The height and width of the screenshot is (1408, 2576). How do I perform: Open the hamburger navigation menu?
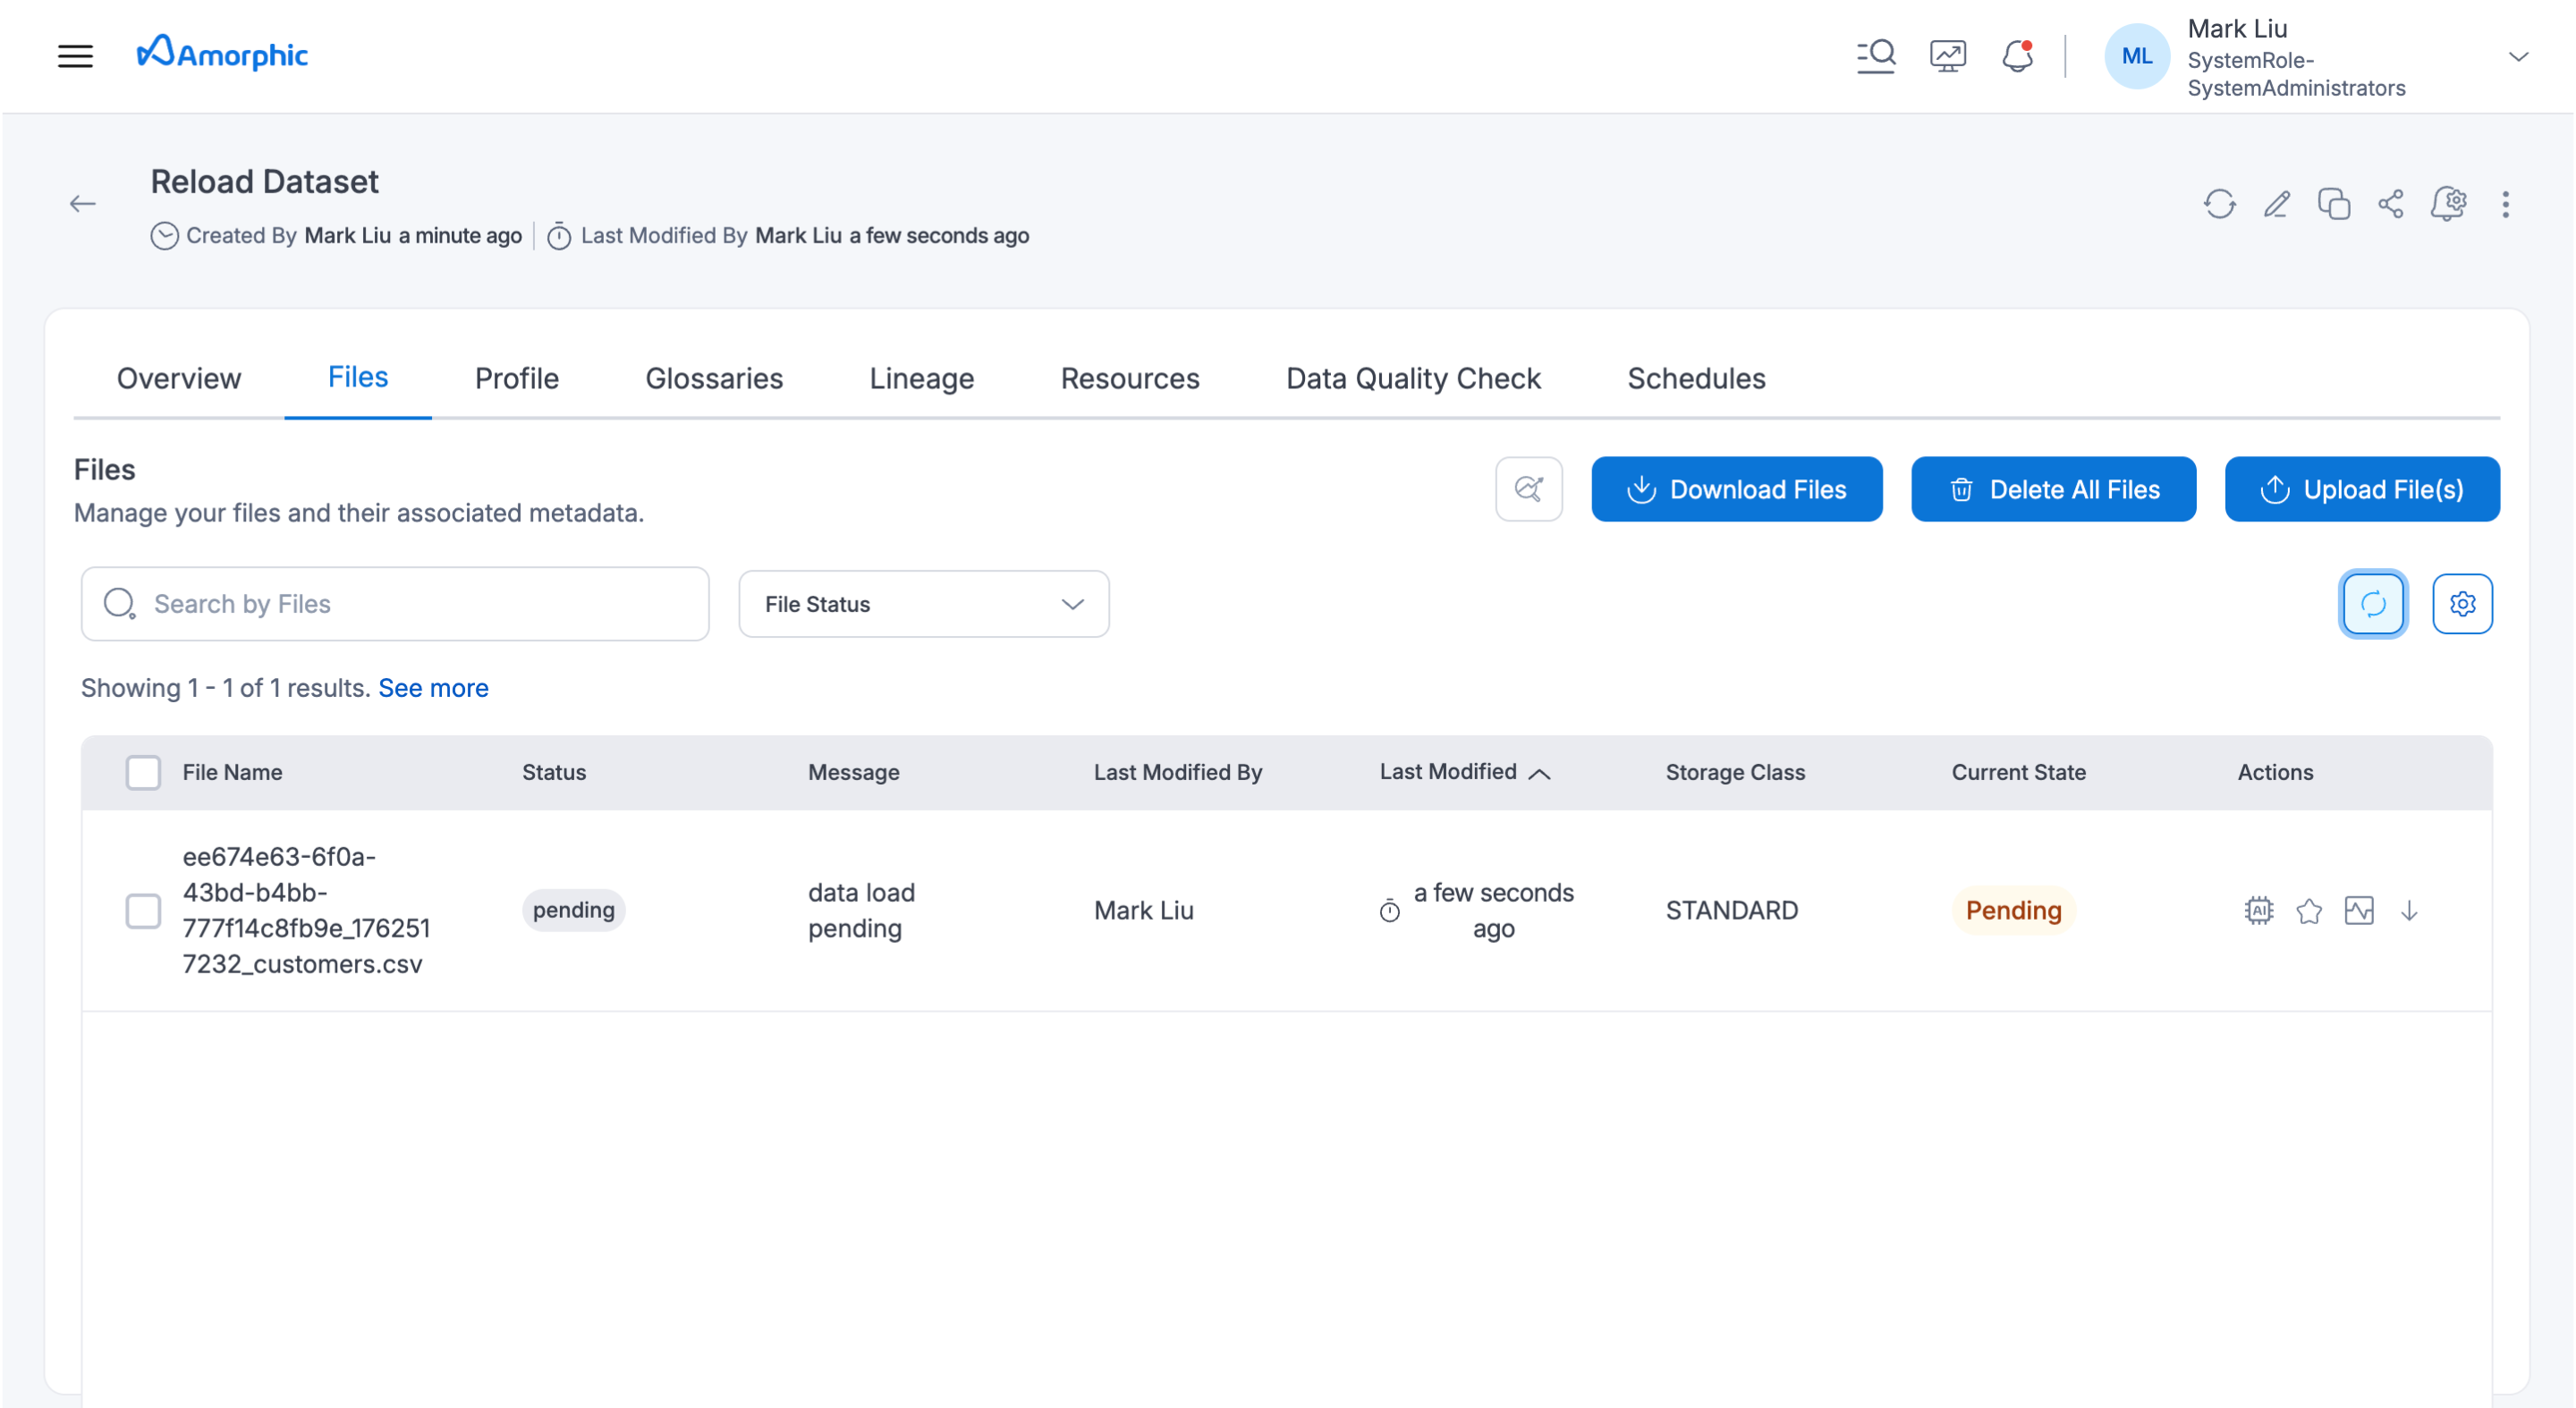pos(75,56)
